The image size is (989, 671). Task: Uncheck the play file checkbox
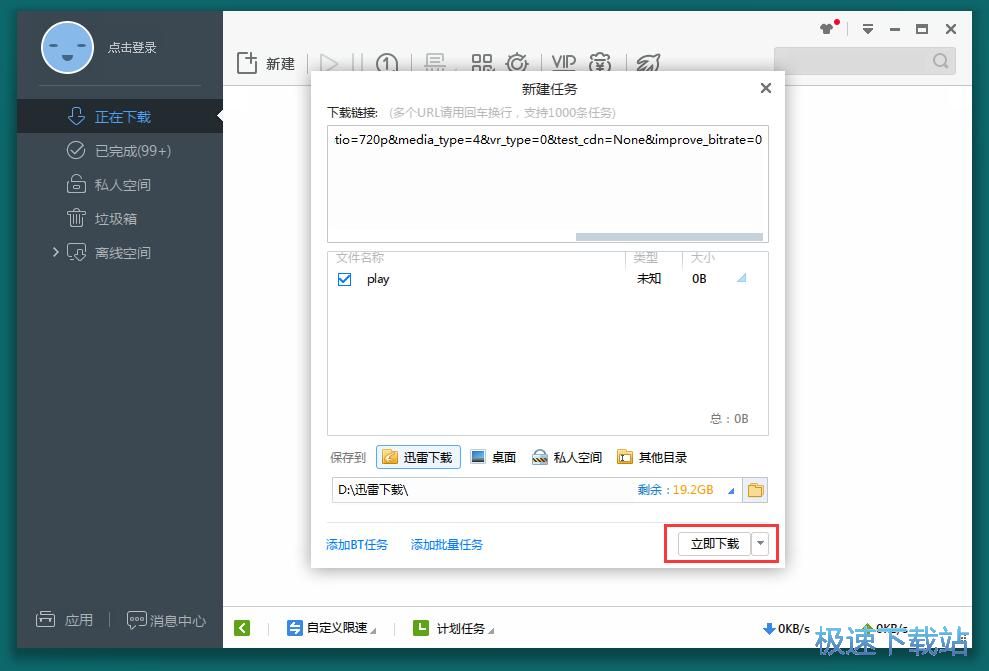344,279
